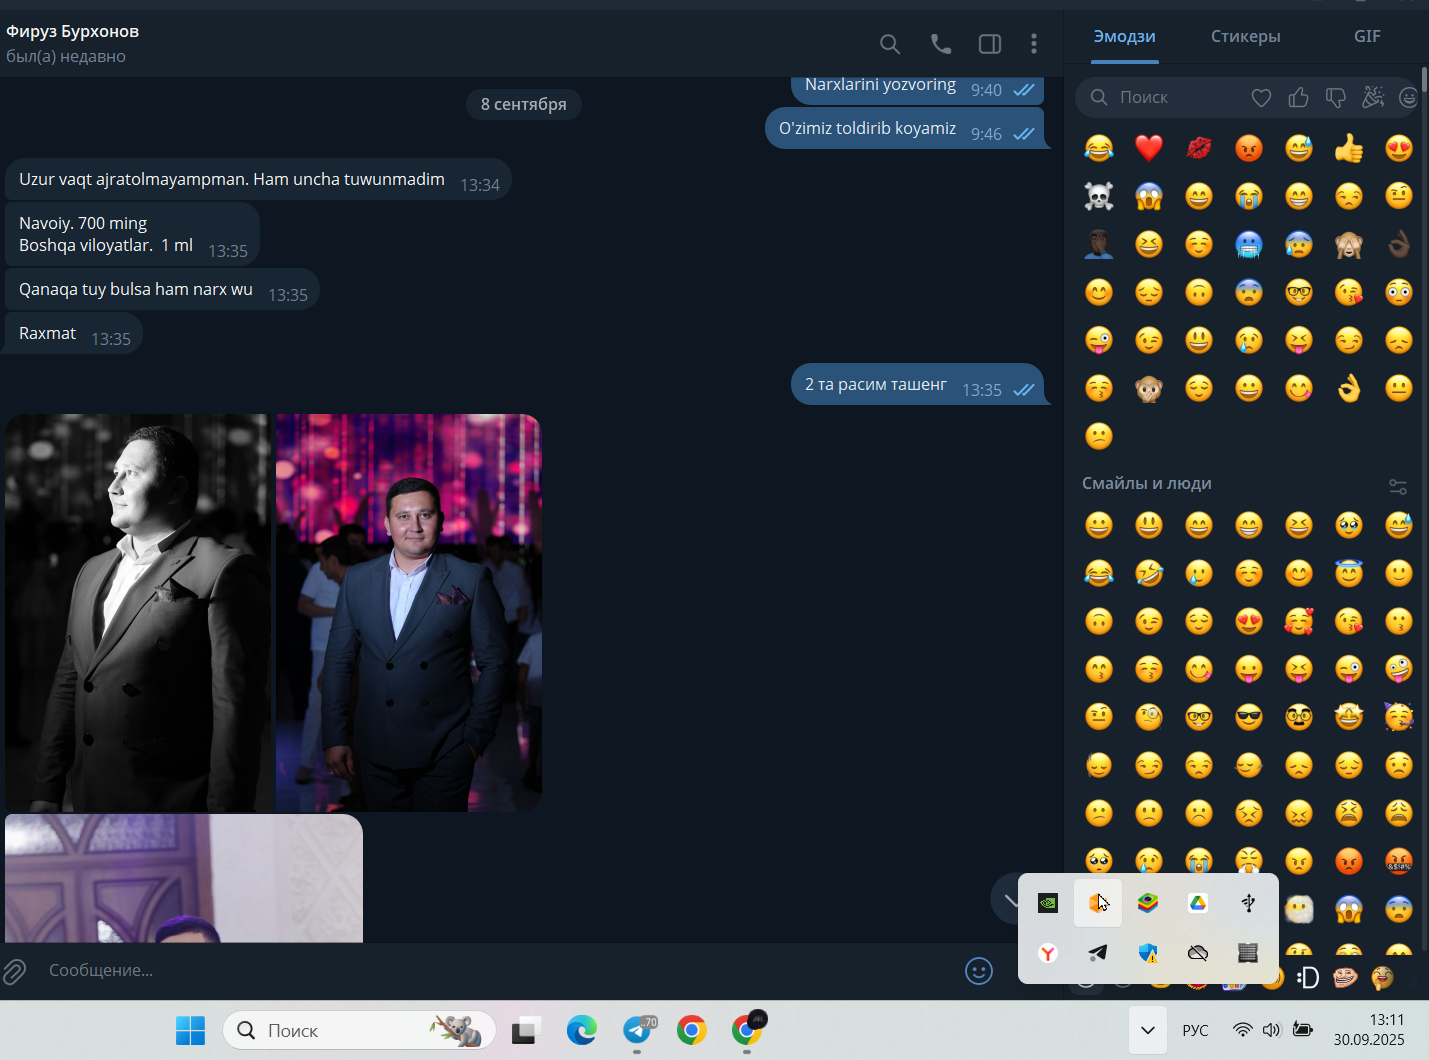Viewport: 1429px width, 1060px height.
Task: Click Фируз Бурхонов chat header name
Action: click(73, 31)
